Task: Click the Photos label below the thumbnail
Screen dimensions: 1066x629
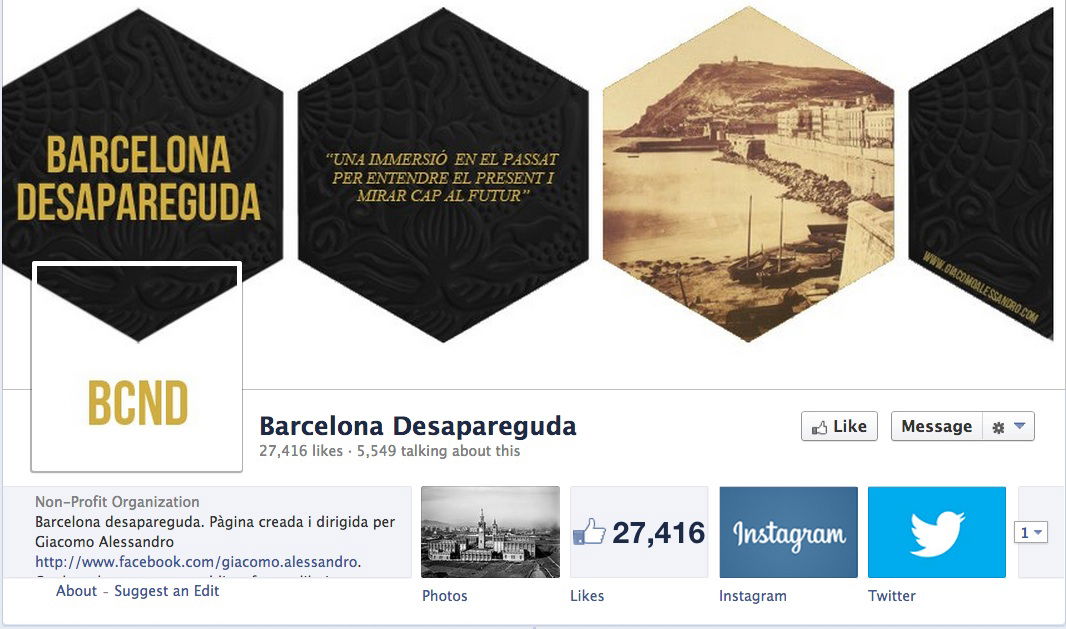Action: [x=445, y=596]
